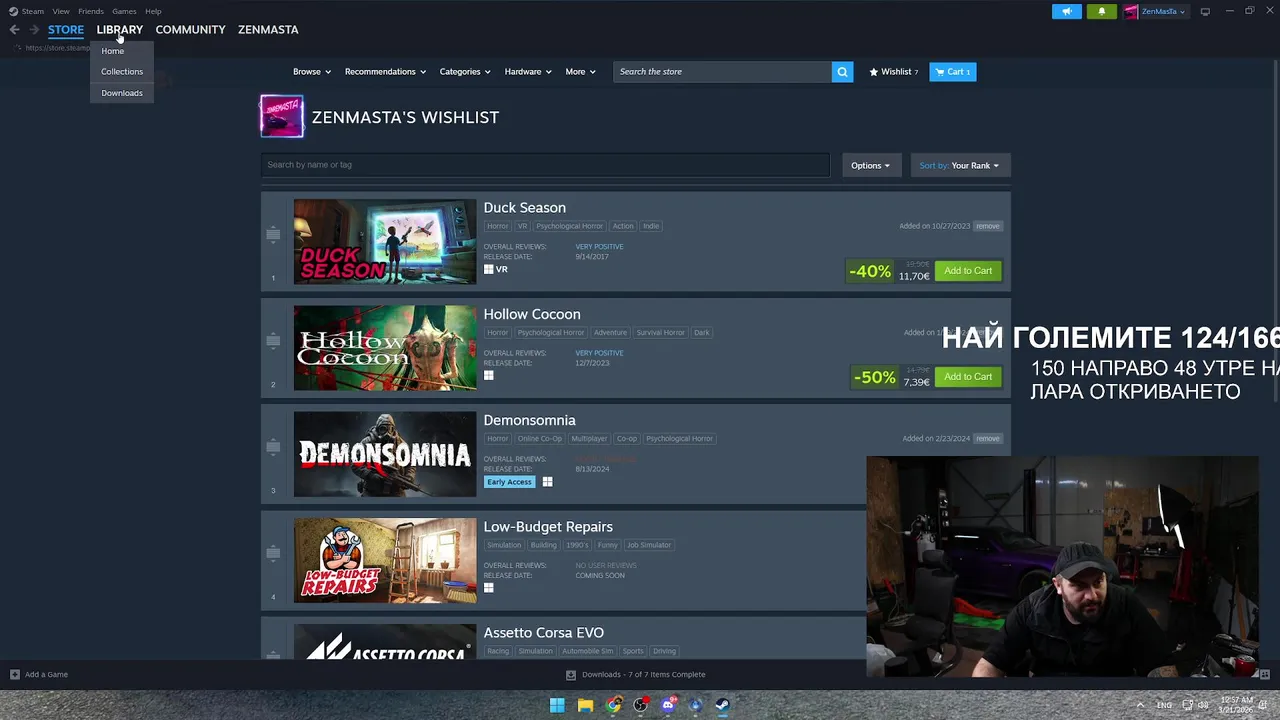Click the Online Co-Op tag on Demonsomnia
The image size is (1280, 720).
tap(540, 439)
